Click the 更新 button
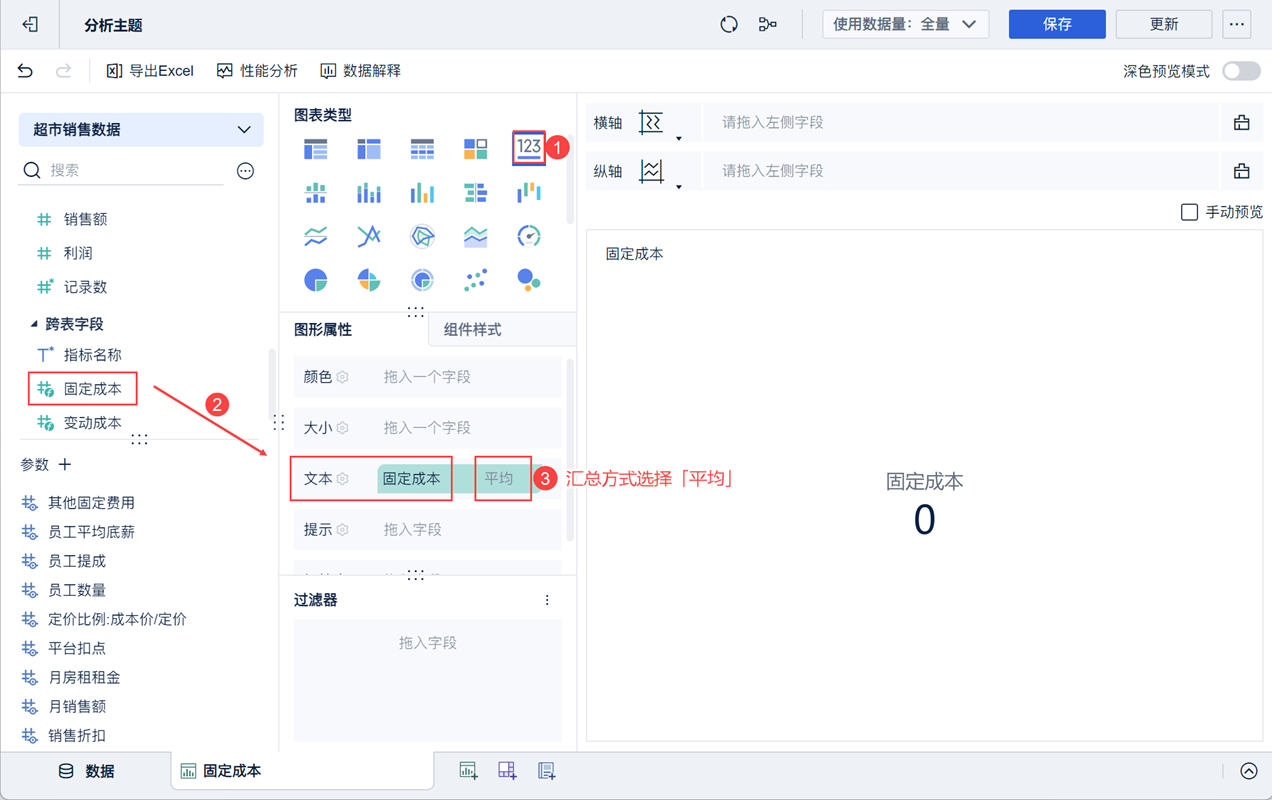Image resolution: width=1272 pixels, height=800 pixels. click(x=1164, y=25)
